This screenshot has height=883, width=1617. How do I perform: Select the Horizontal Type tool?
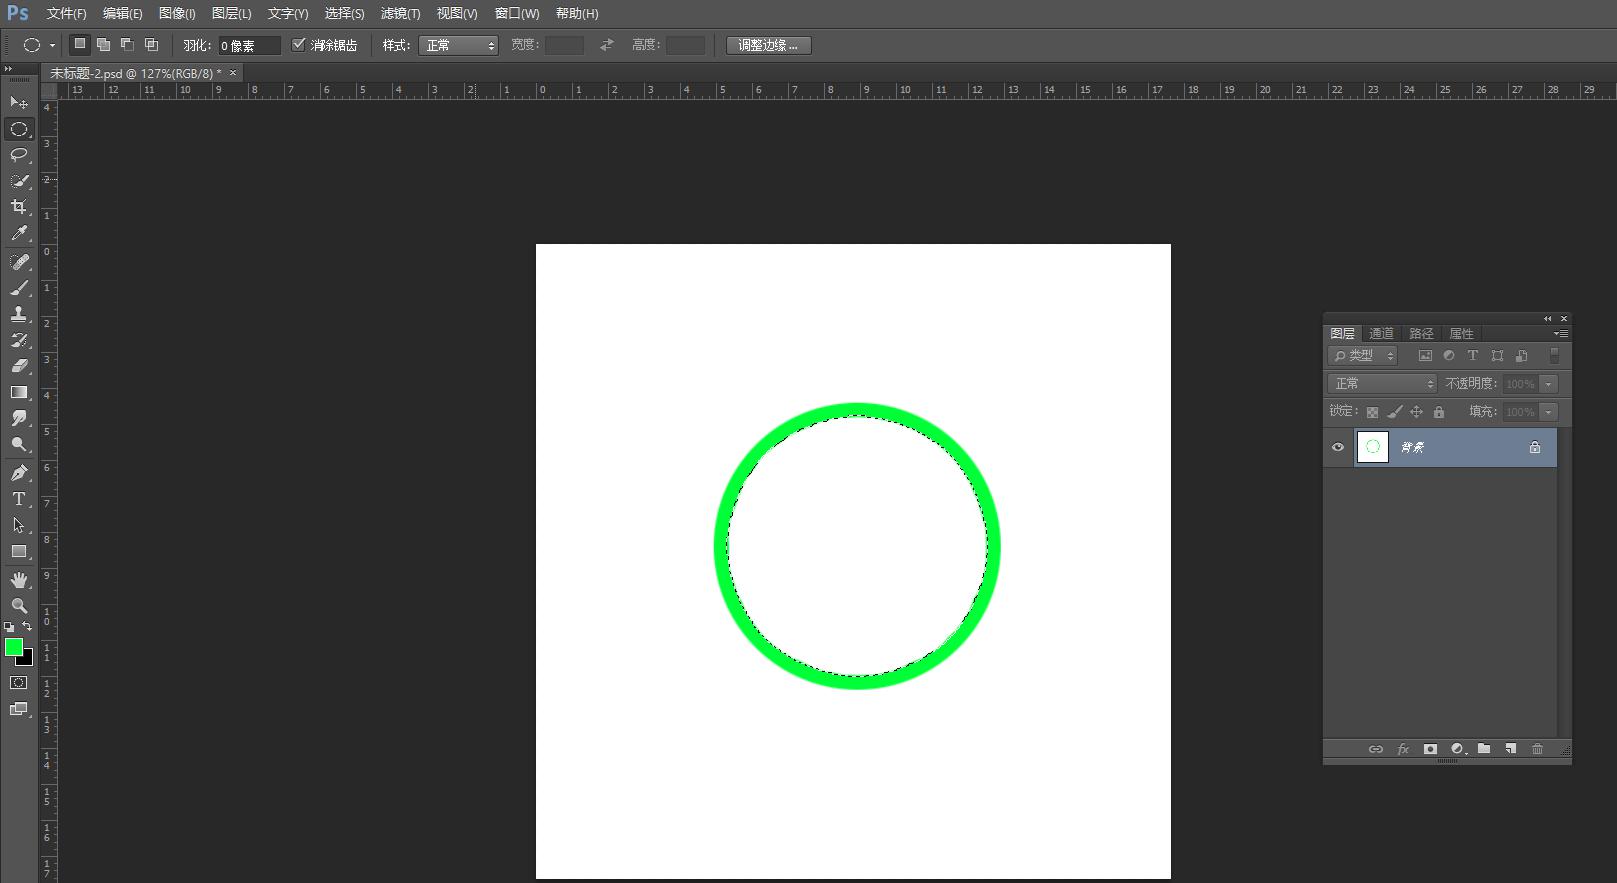[x=19, y=499]
